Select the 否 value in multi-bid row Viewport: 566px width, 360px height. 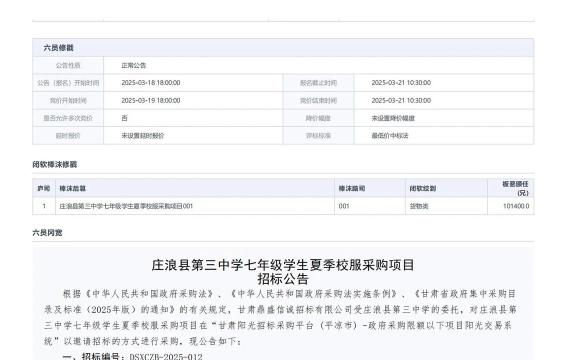click(125, 118)
